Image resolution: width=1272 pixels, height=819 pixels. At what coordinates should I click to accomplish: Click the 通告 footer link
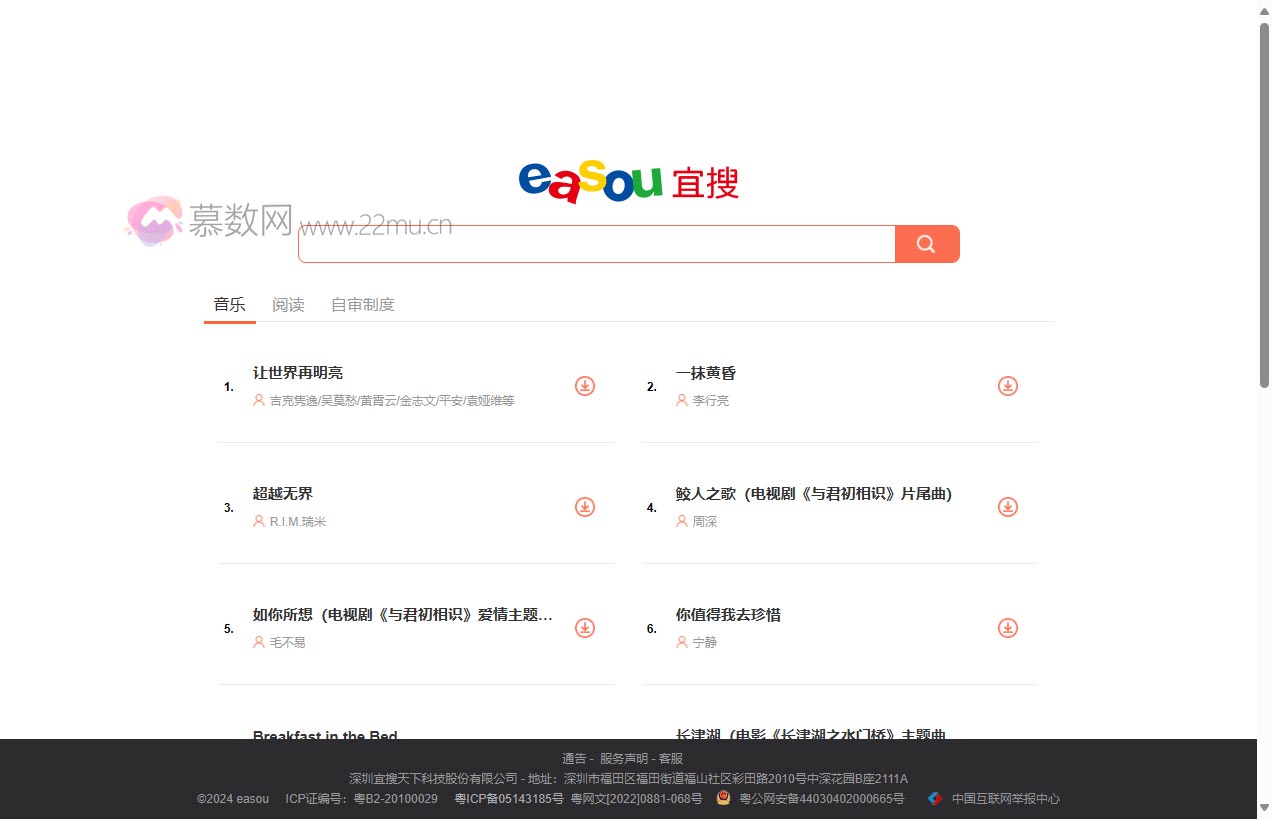click(x=574, y=757)
